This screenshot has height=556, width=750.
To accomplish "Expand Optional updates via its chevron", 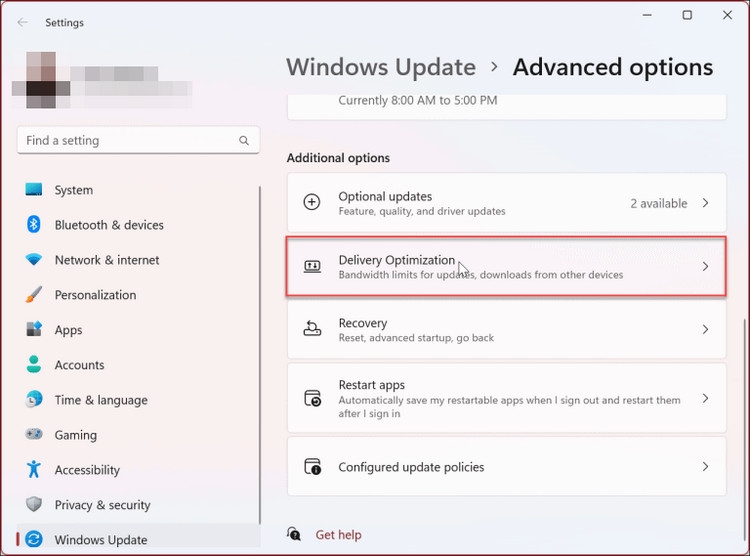I will (x=706, y=203).
